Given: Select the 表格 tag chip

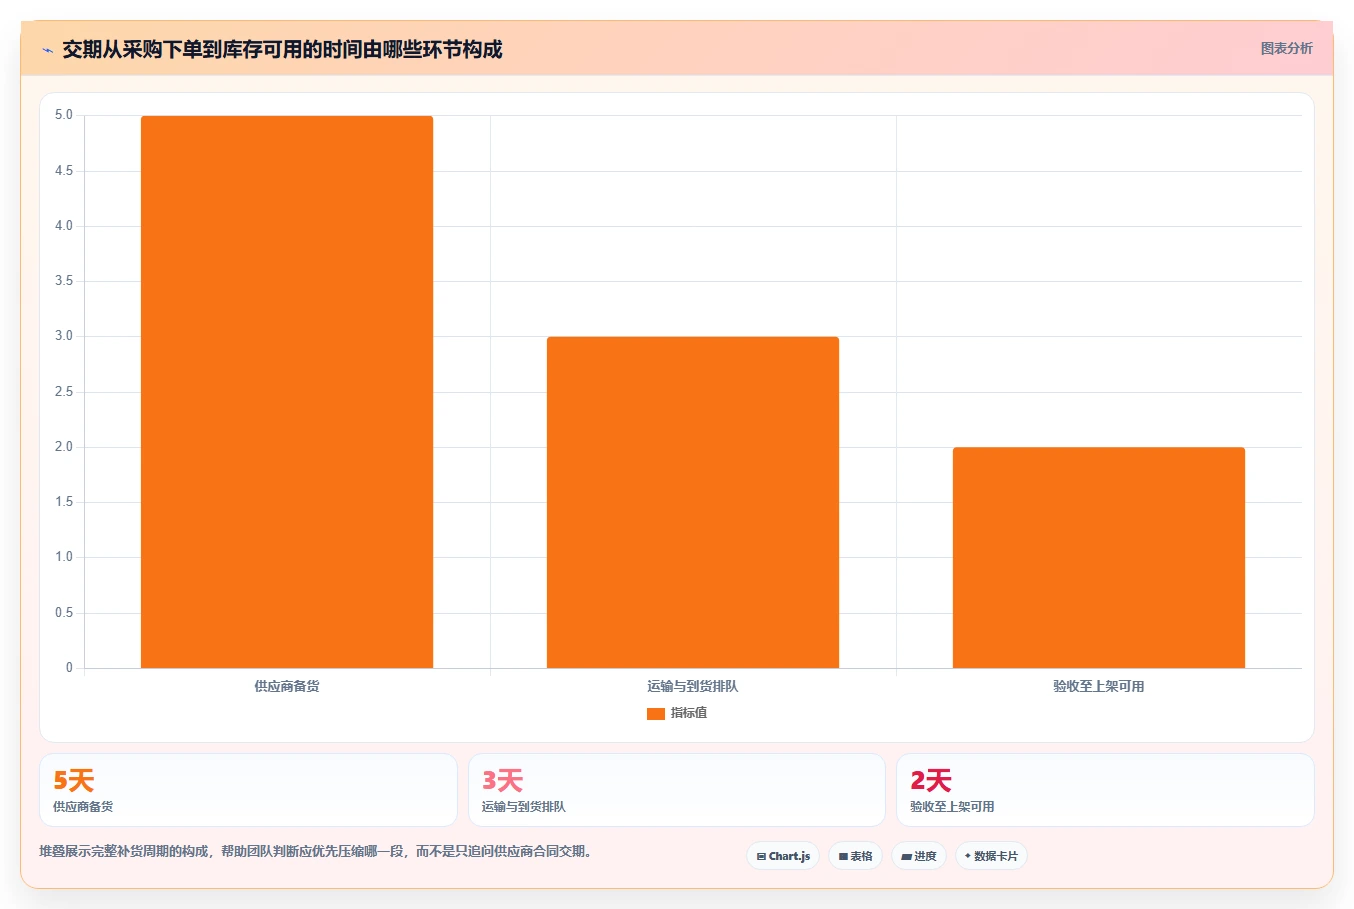Looking at the screenshot, I should click(855, 856).
